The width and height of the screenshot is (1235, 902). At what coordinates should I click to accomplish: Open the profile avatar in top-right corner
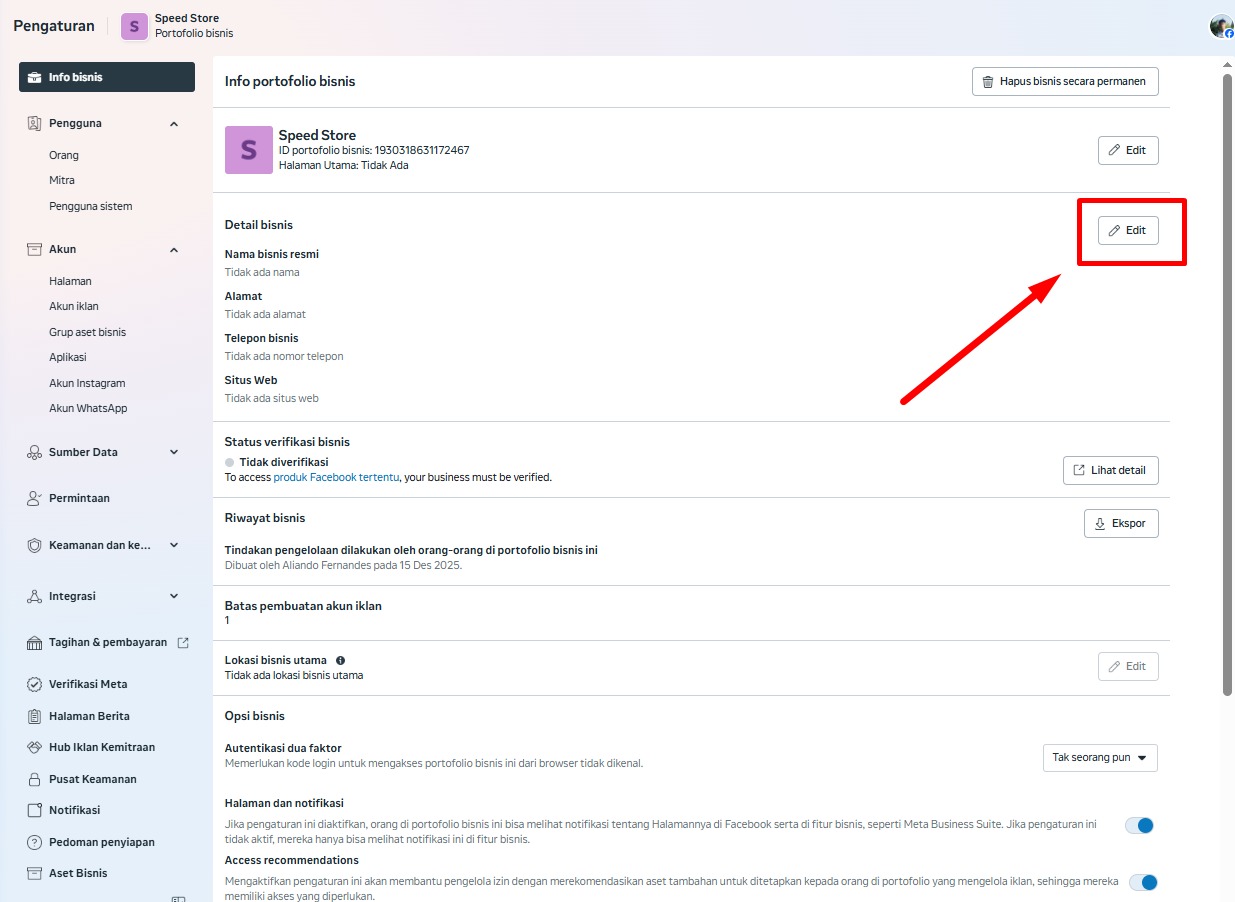click(1221, 27)
